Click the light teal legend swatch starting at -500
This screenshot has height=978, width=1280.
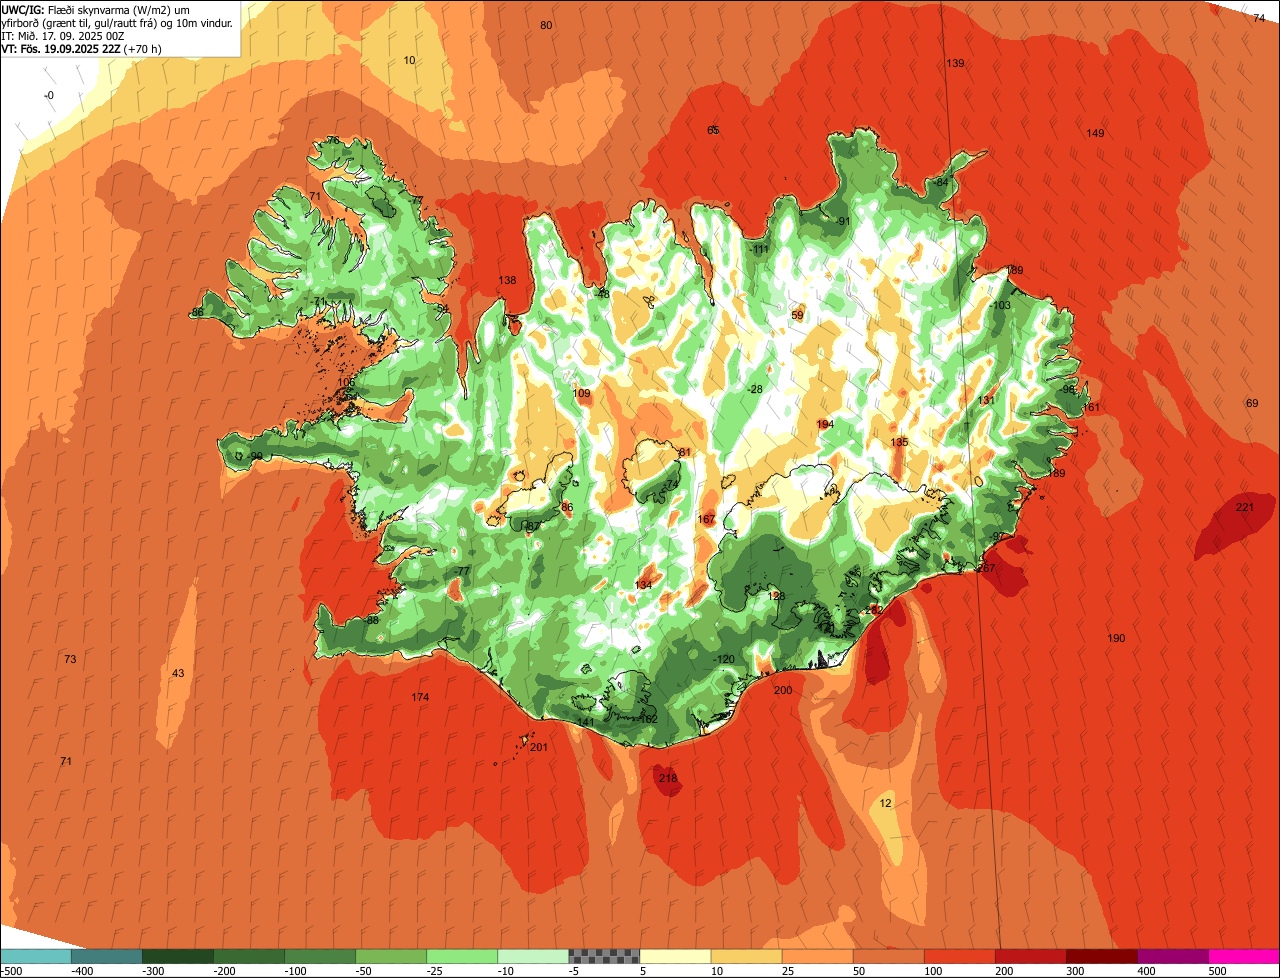tap(35, 956)
